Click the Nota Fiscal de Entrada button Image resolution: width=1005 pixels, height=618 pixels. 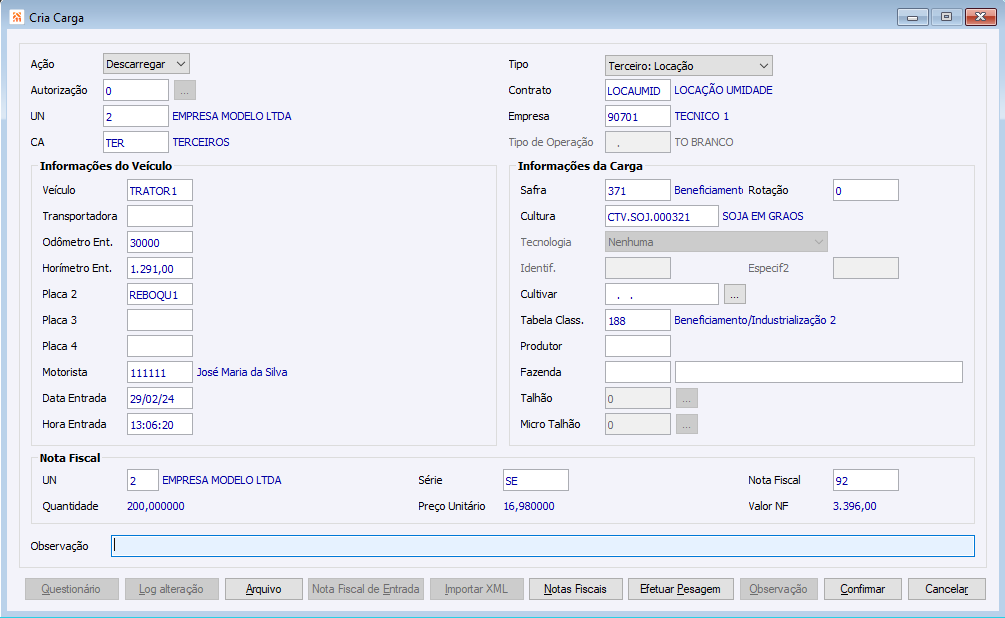[x=366, y=589]
